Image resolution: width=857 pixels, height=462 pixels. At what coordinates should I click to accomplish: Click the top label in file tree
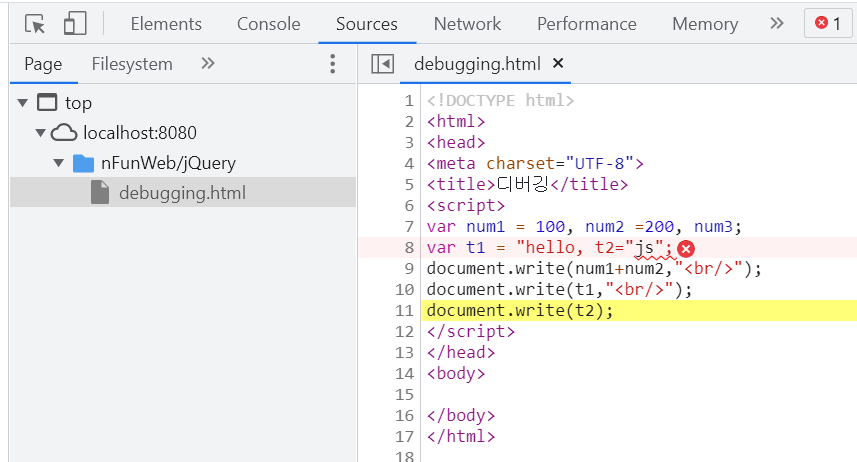click(x=78, y=103)
